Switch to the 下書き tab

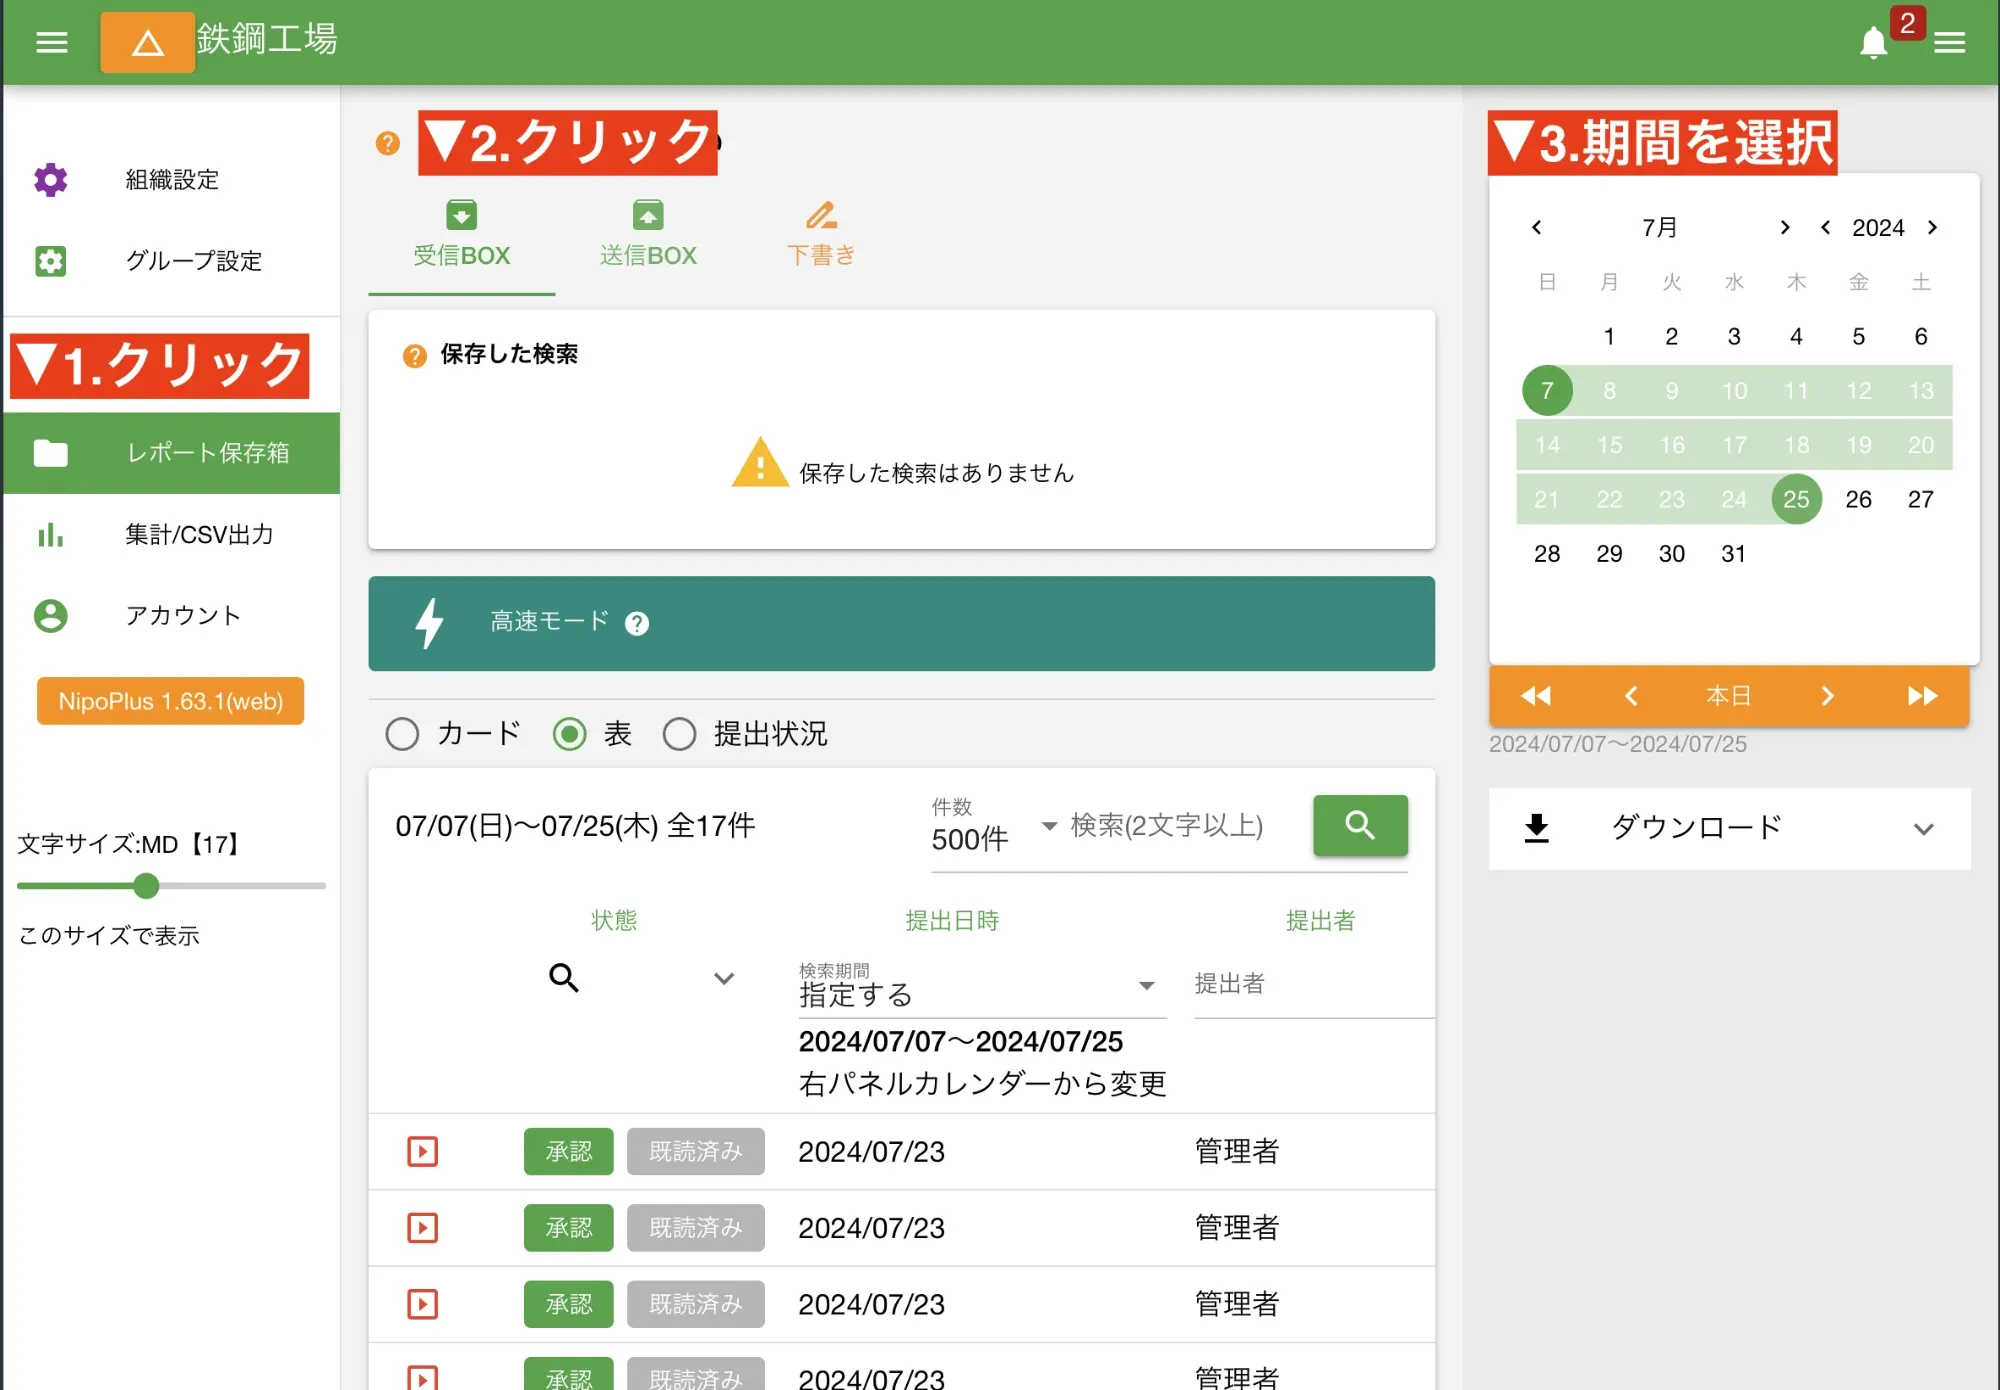821,233
